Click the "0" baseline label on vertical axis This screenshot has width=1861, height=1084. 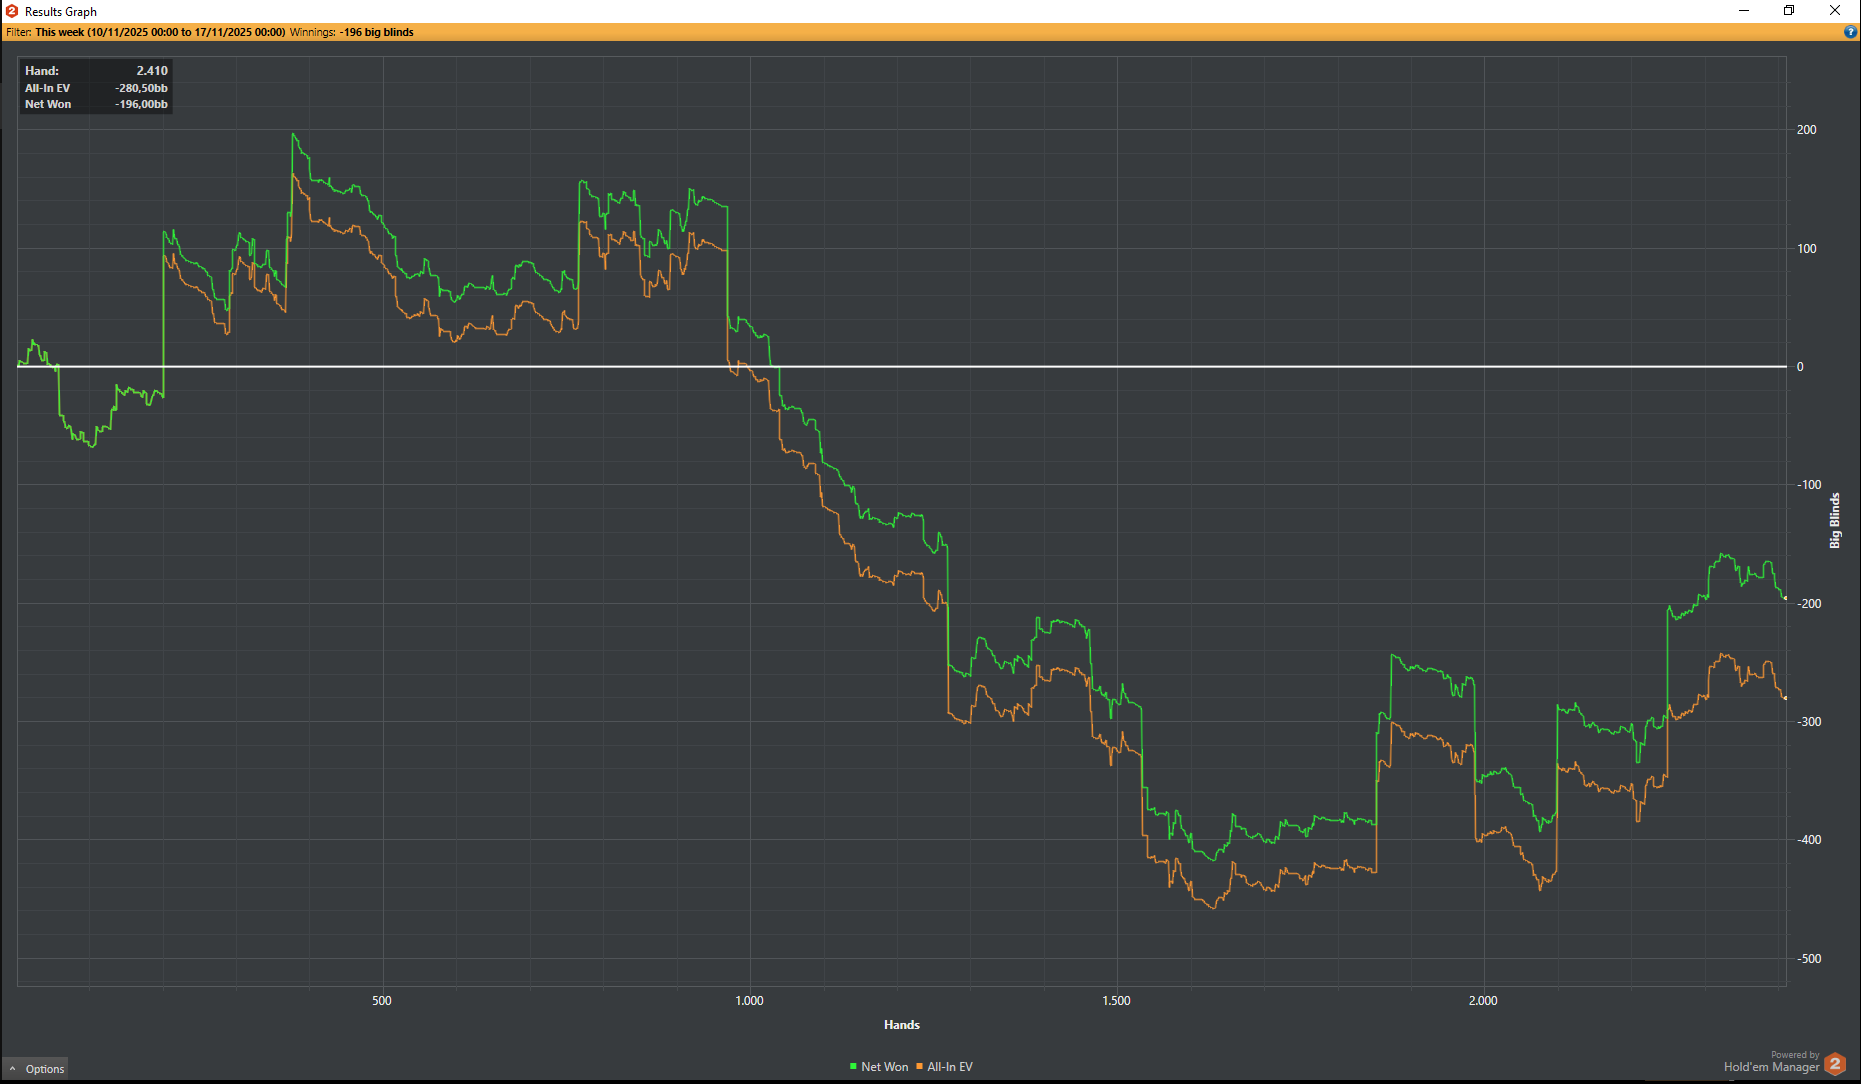click(1800, 367)
